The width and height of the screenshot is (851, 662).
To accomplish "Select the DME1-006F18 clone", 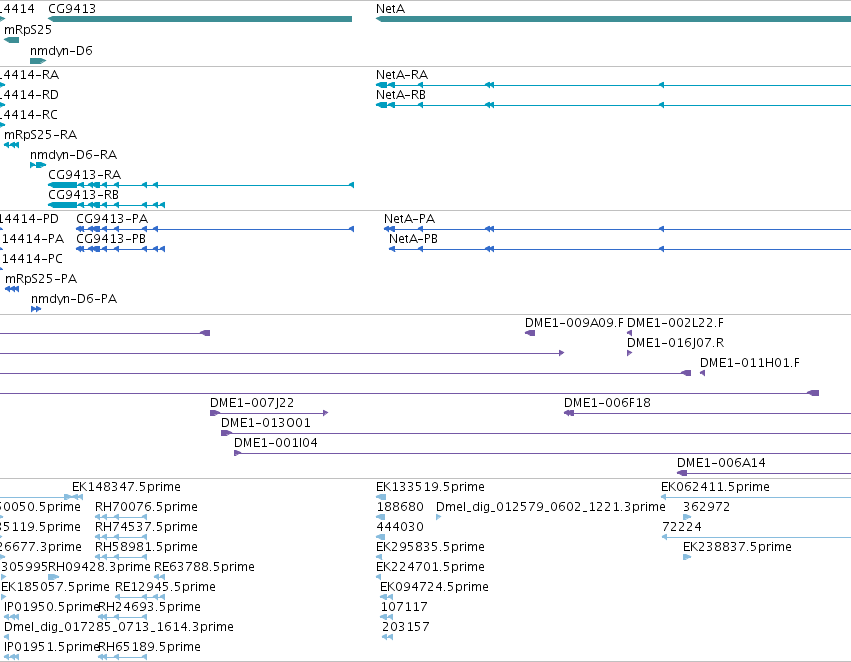I will click(x=707, y=413).
